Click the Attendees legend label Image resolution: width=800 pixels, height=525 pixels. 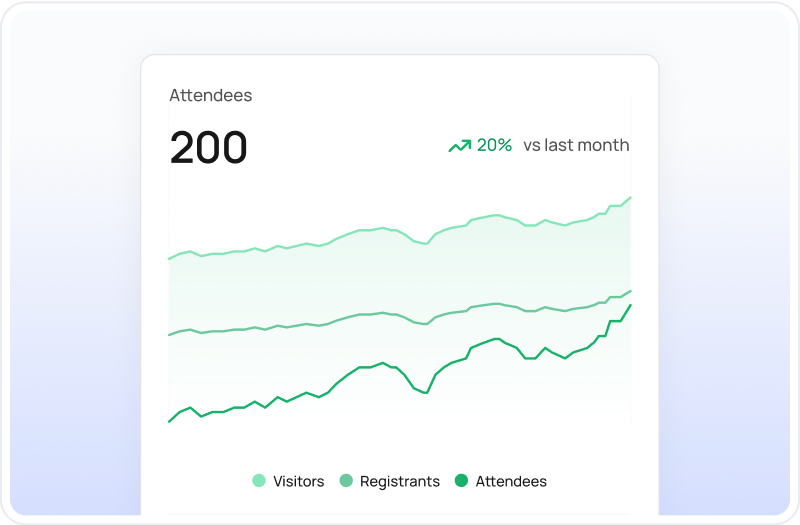pyautogui.click(x=511, y=481)
